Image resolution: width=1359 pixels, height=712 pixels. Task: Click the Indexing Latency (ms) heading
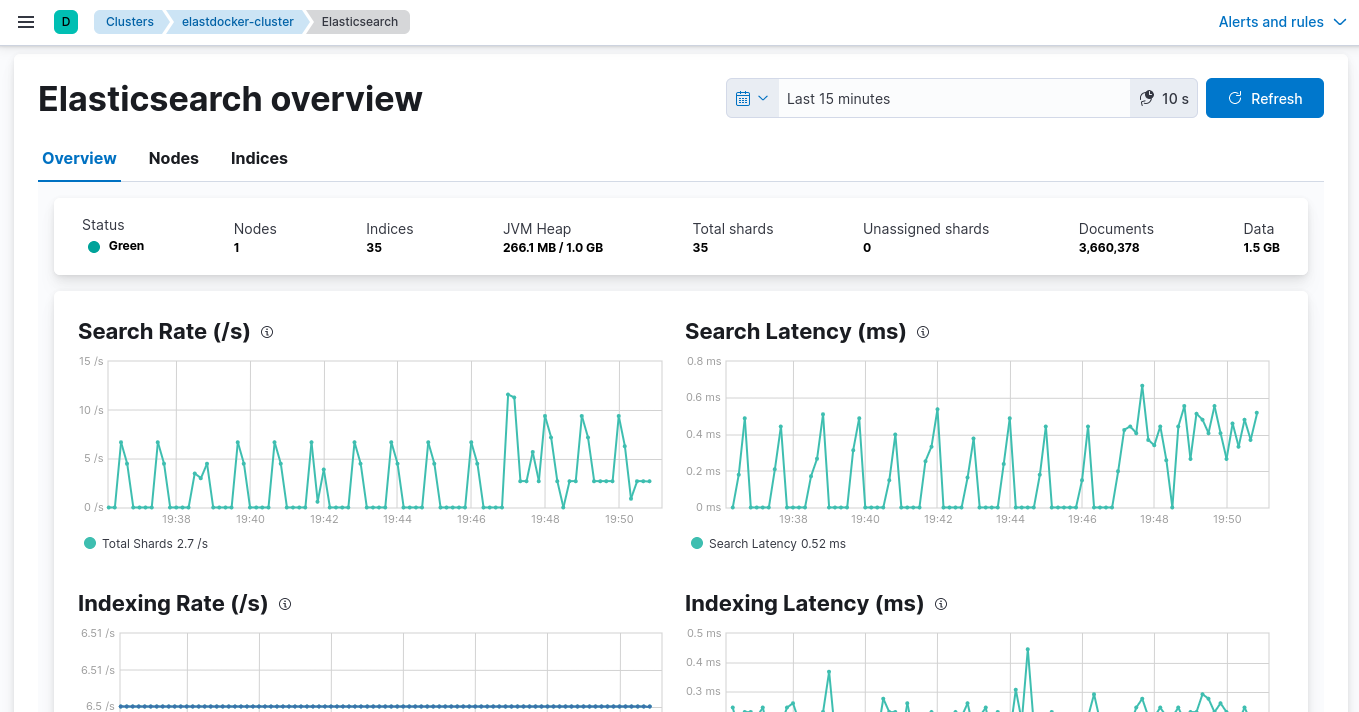804,604
